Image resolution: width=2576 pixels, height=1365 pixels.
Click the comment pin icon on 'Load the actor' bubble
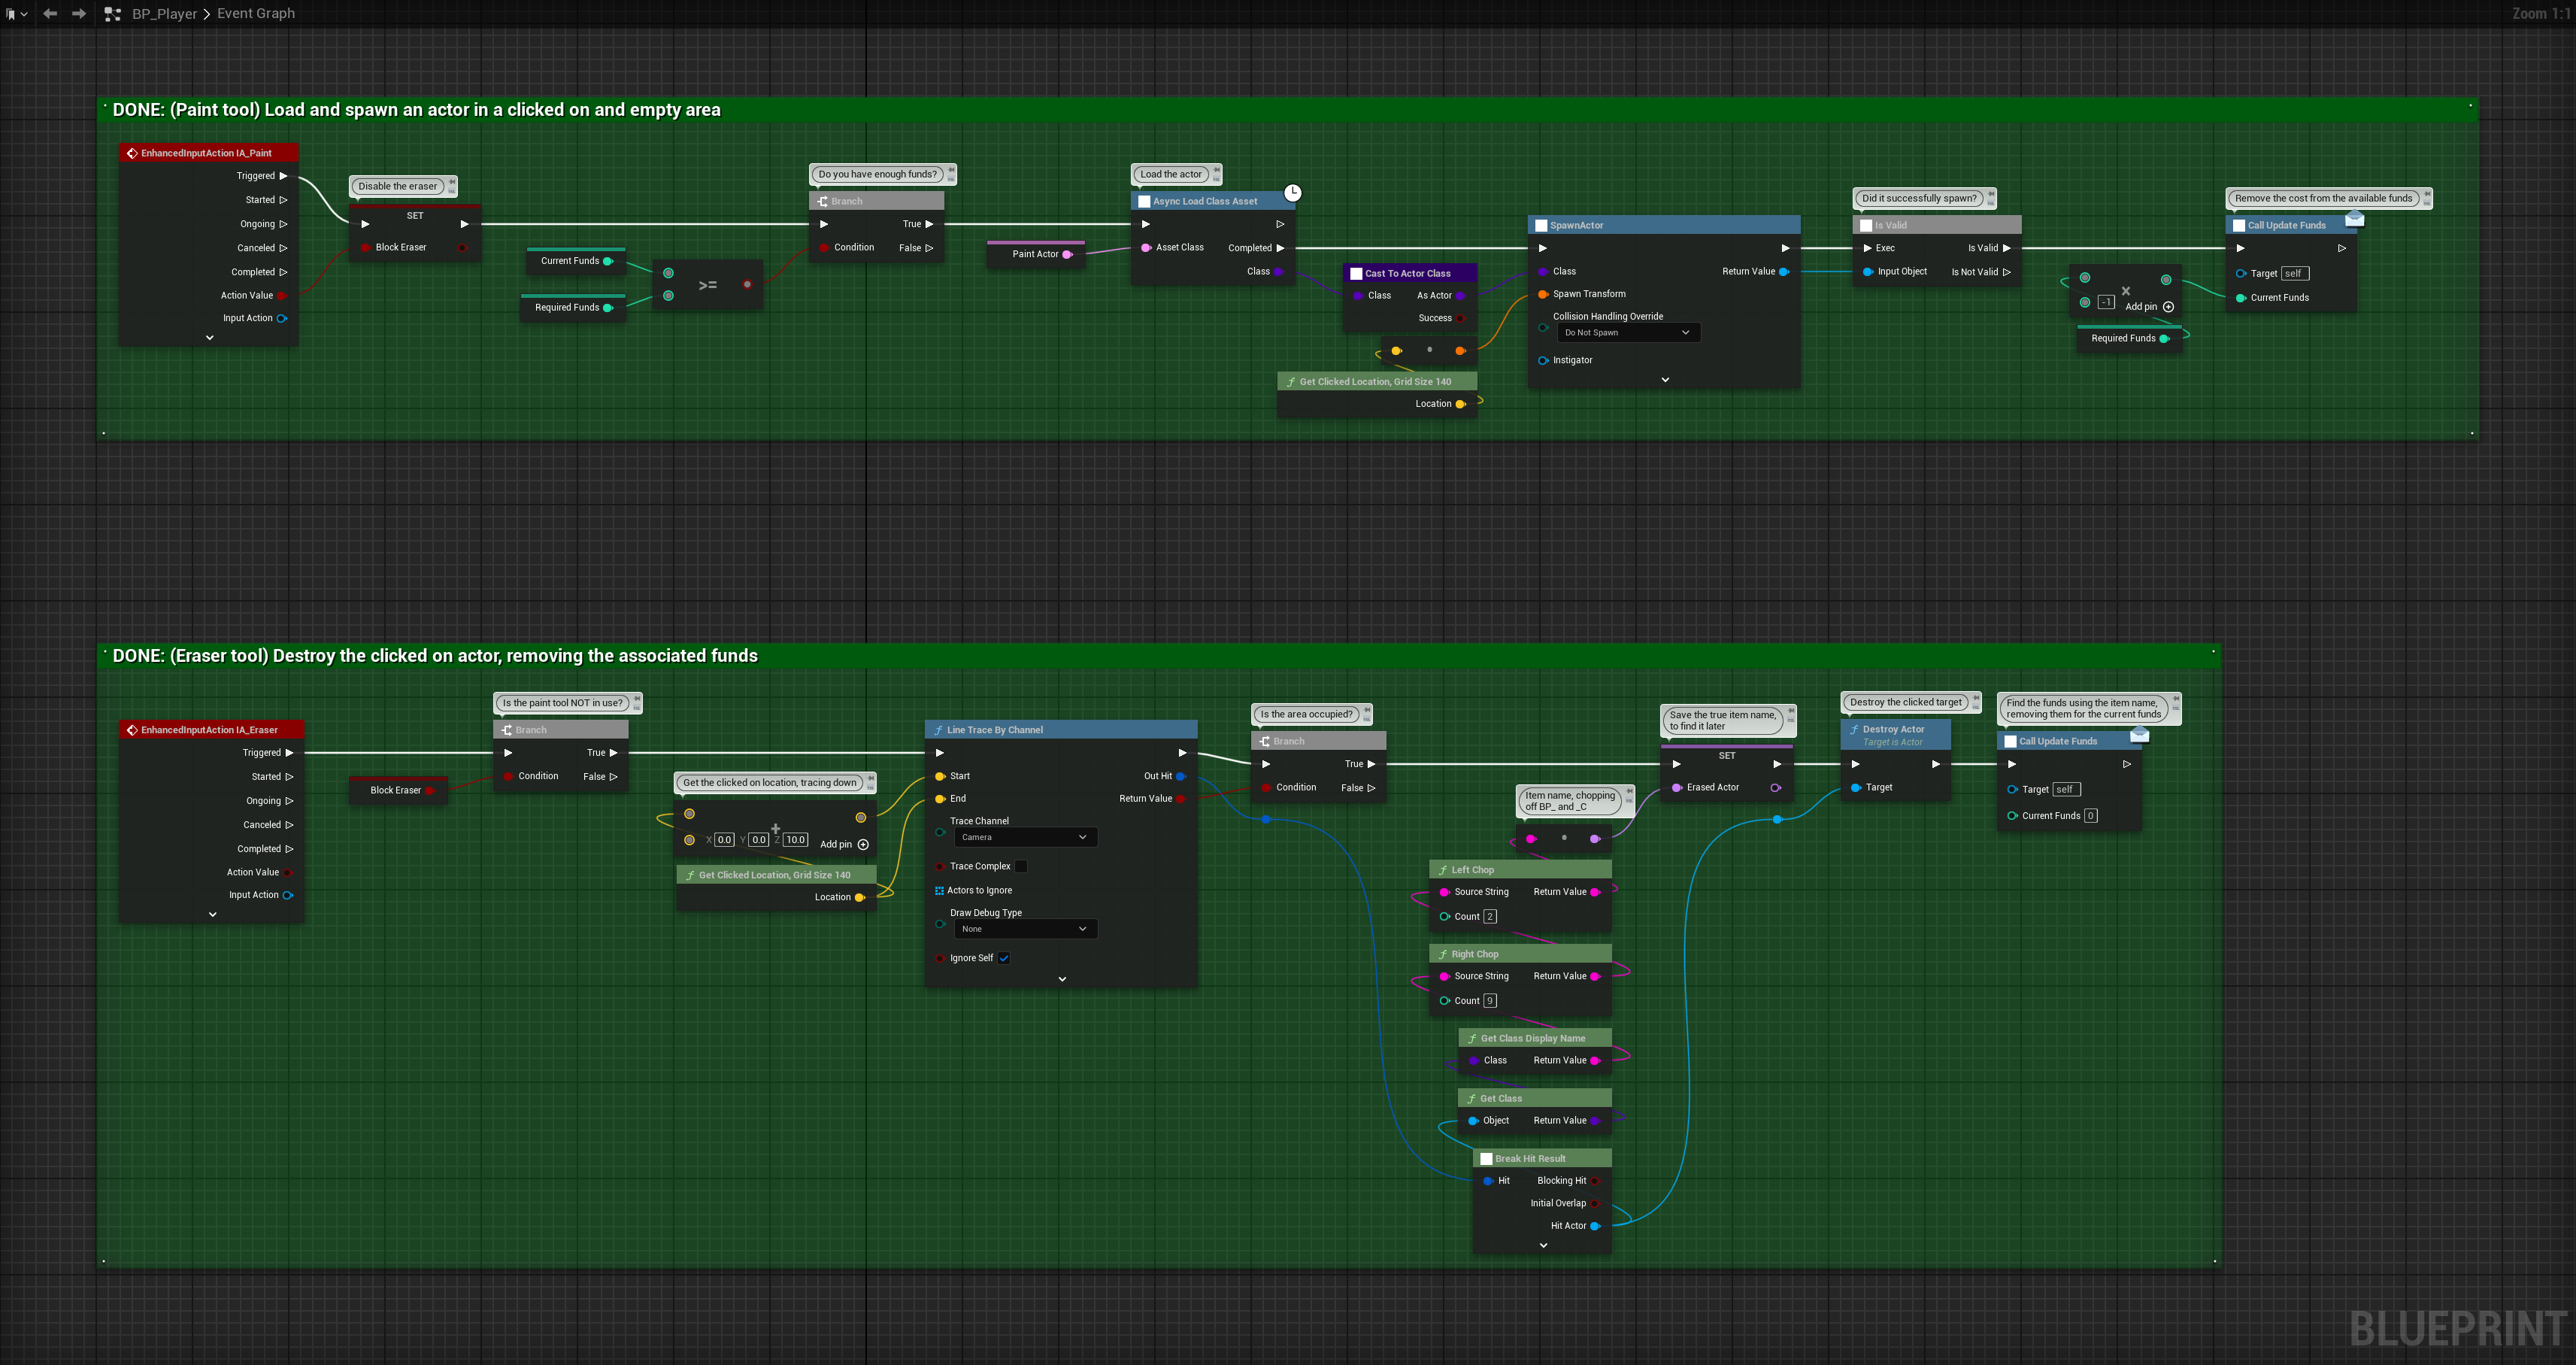coord(1216,171)
